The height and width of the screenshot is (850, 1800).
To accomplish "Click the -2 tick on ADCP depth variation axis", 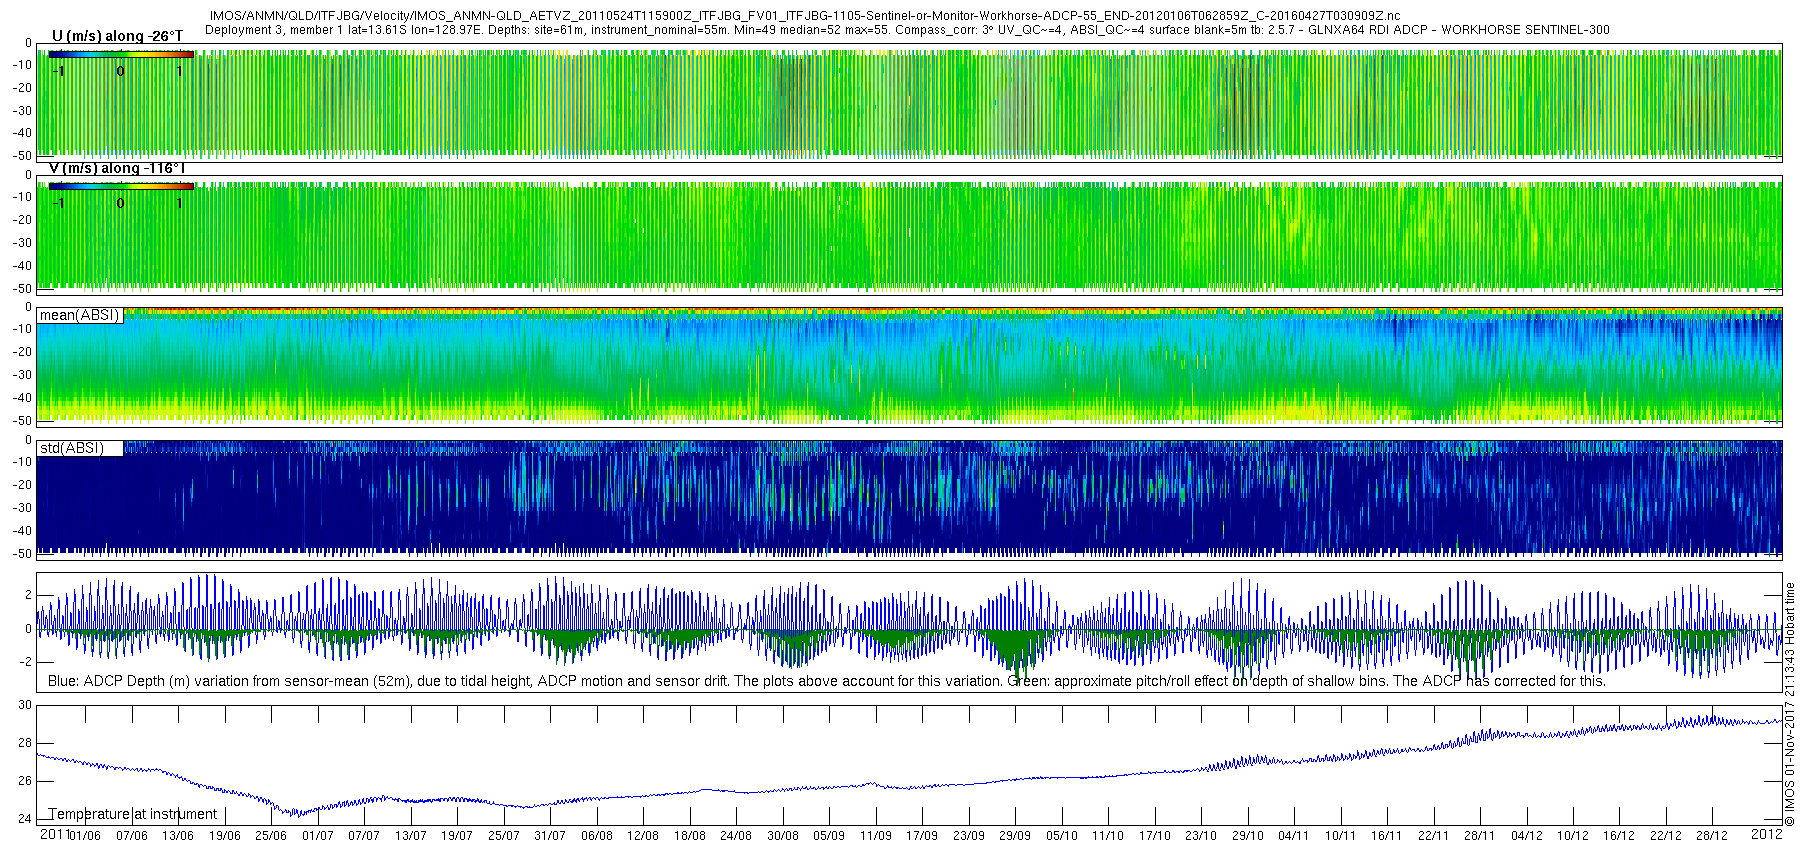I will click(26, 662).
